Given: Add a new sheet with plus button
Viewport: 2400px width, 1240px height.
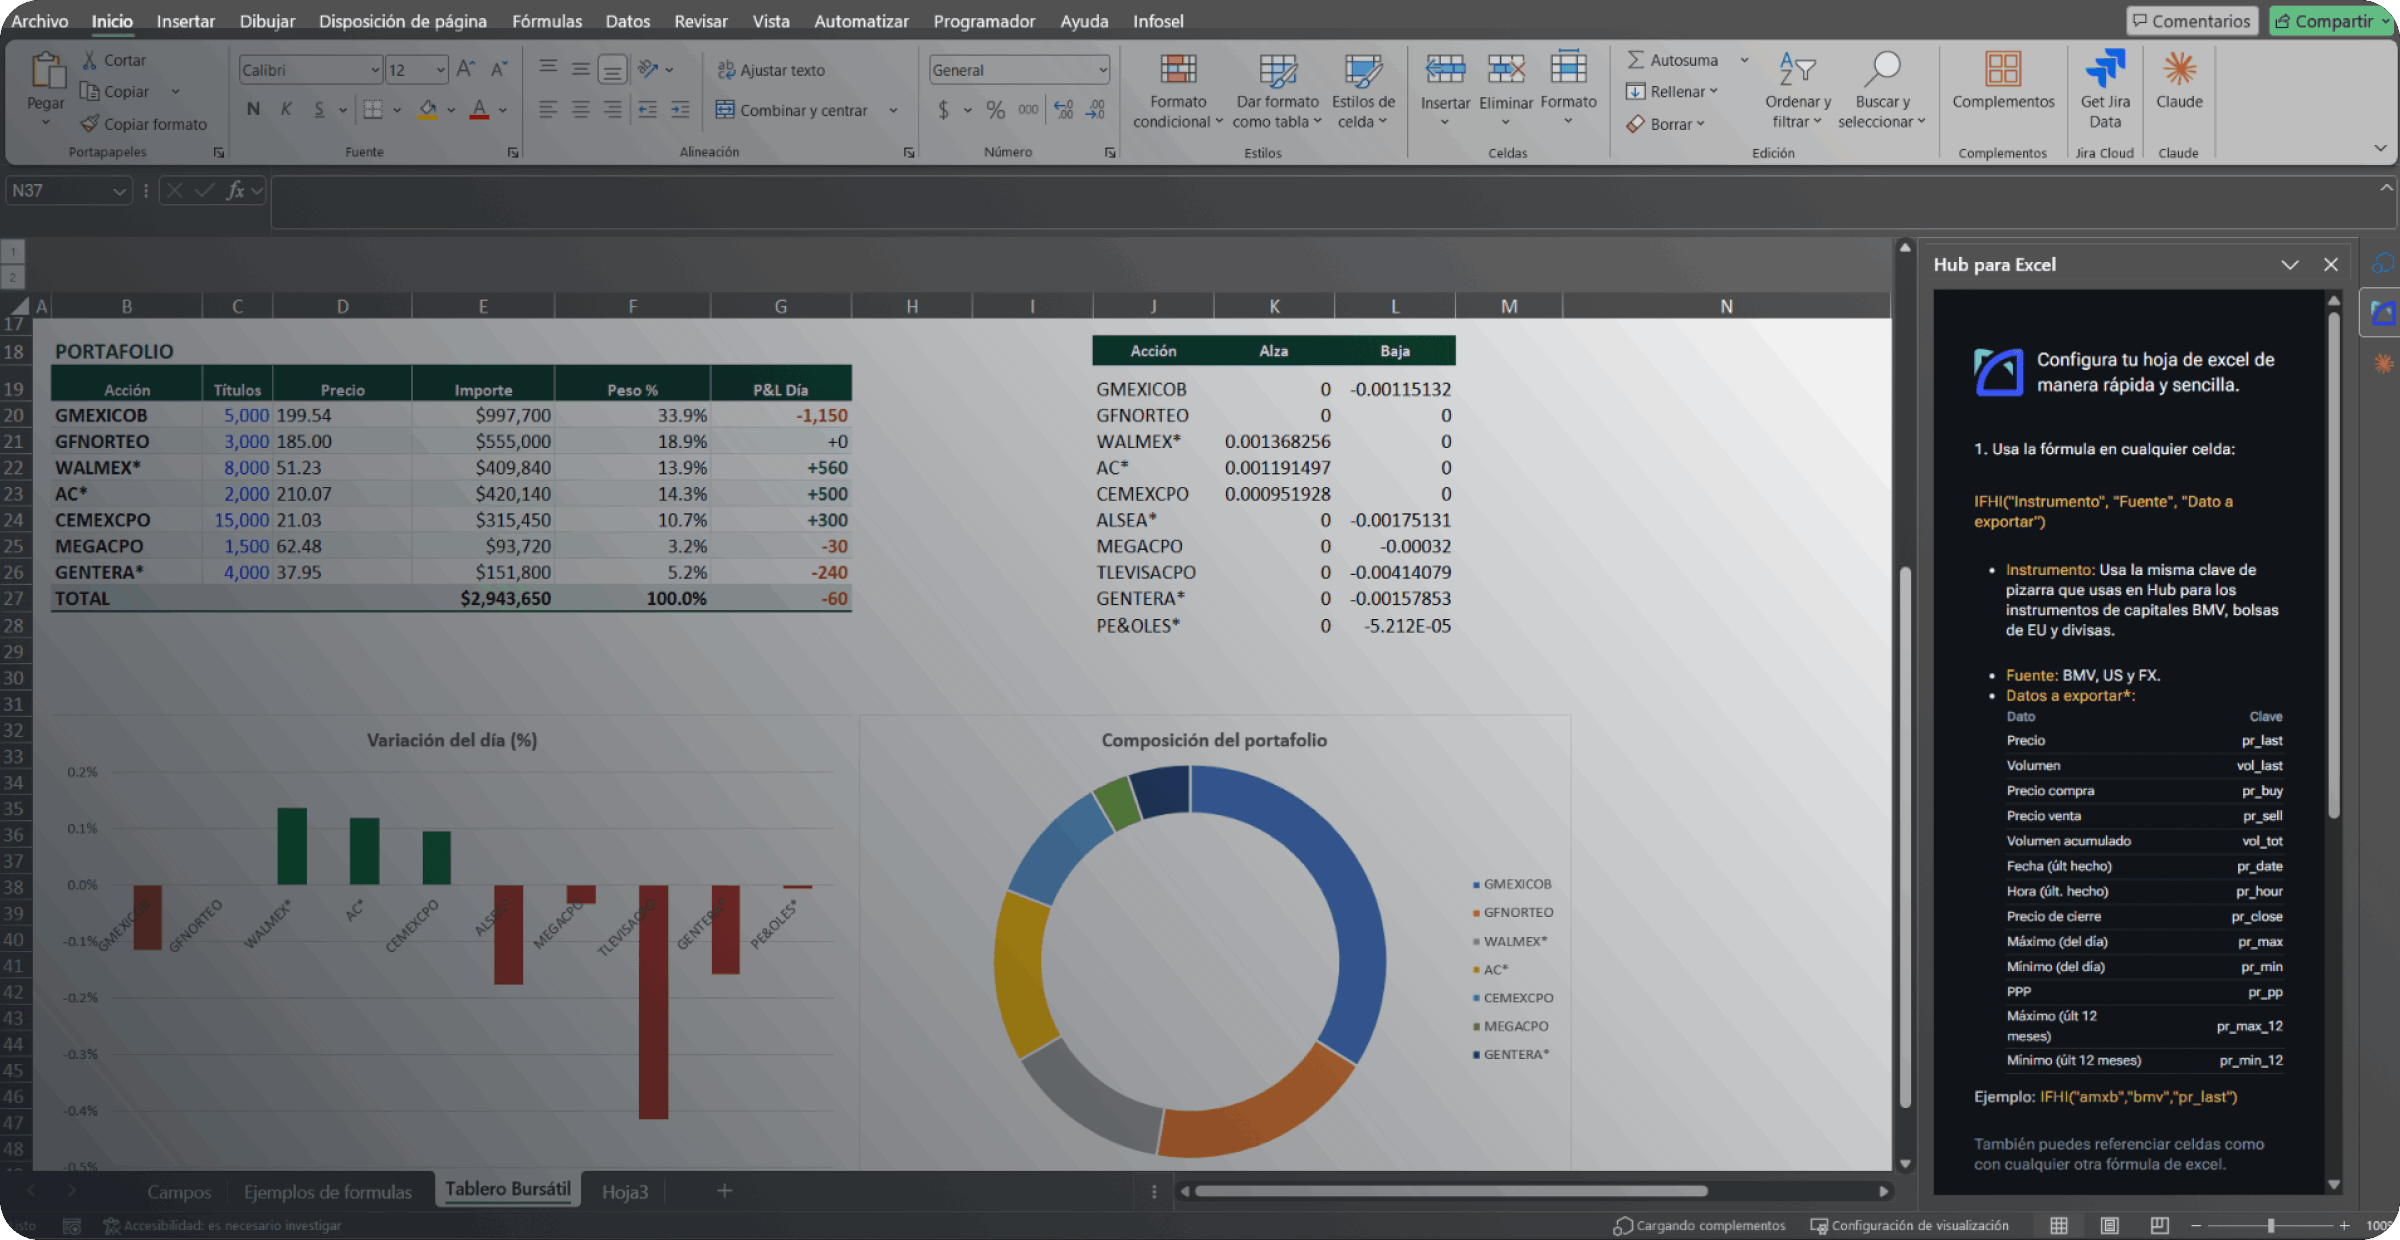Looking at the screenshot, I should click(x=724, y=1191).
